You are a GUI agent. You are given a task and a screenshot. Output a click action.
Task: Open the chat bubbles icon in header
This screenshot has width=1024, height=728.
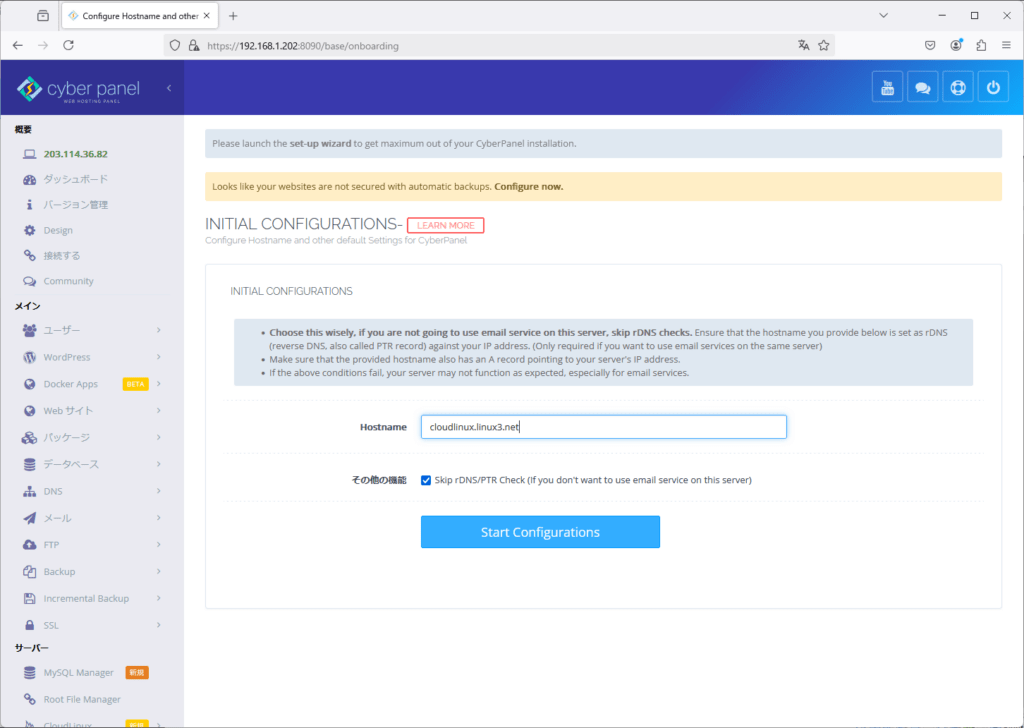922,87
